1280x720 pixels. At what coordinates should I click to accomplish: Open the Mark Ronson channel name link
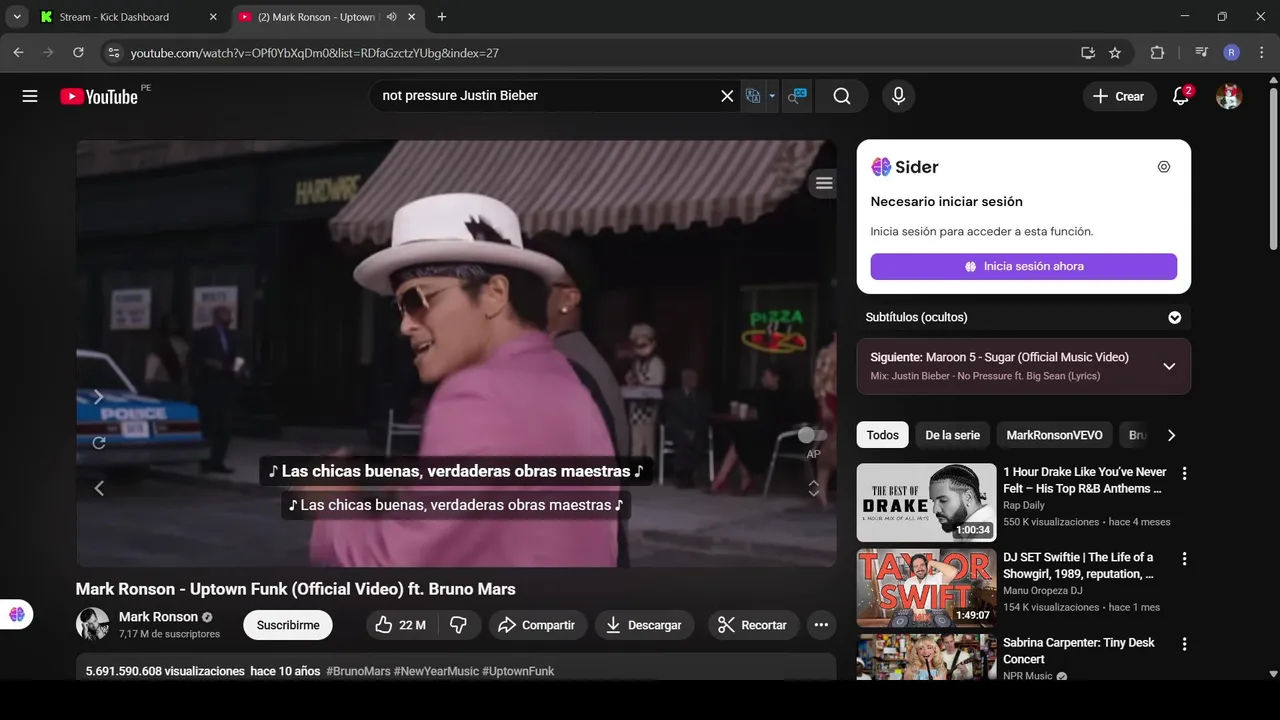click(x=158, y=617)
